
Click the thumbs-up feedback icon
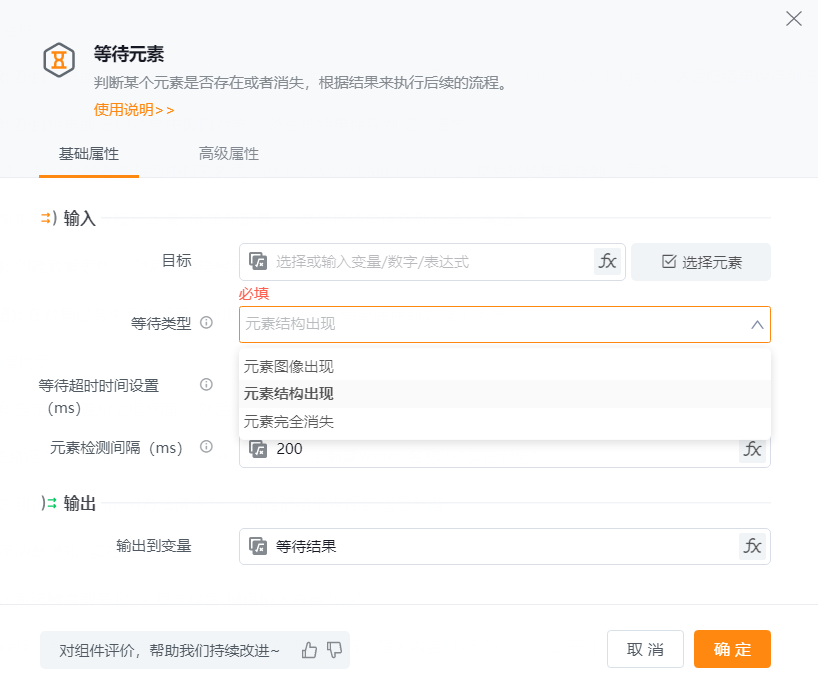pyautogui.click(x=309, y=650)
